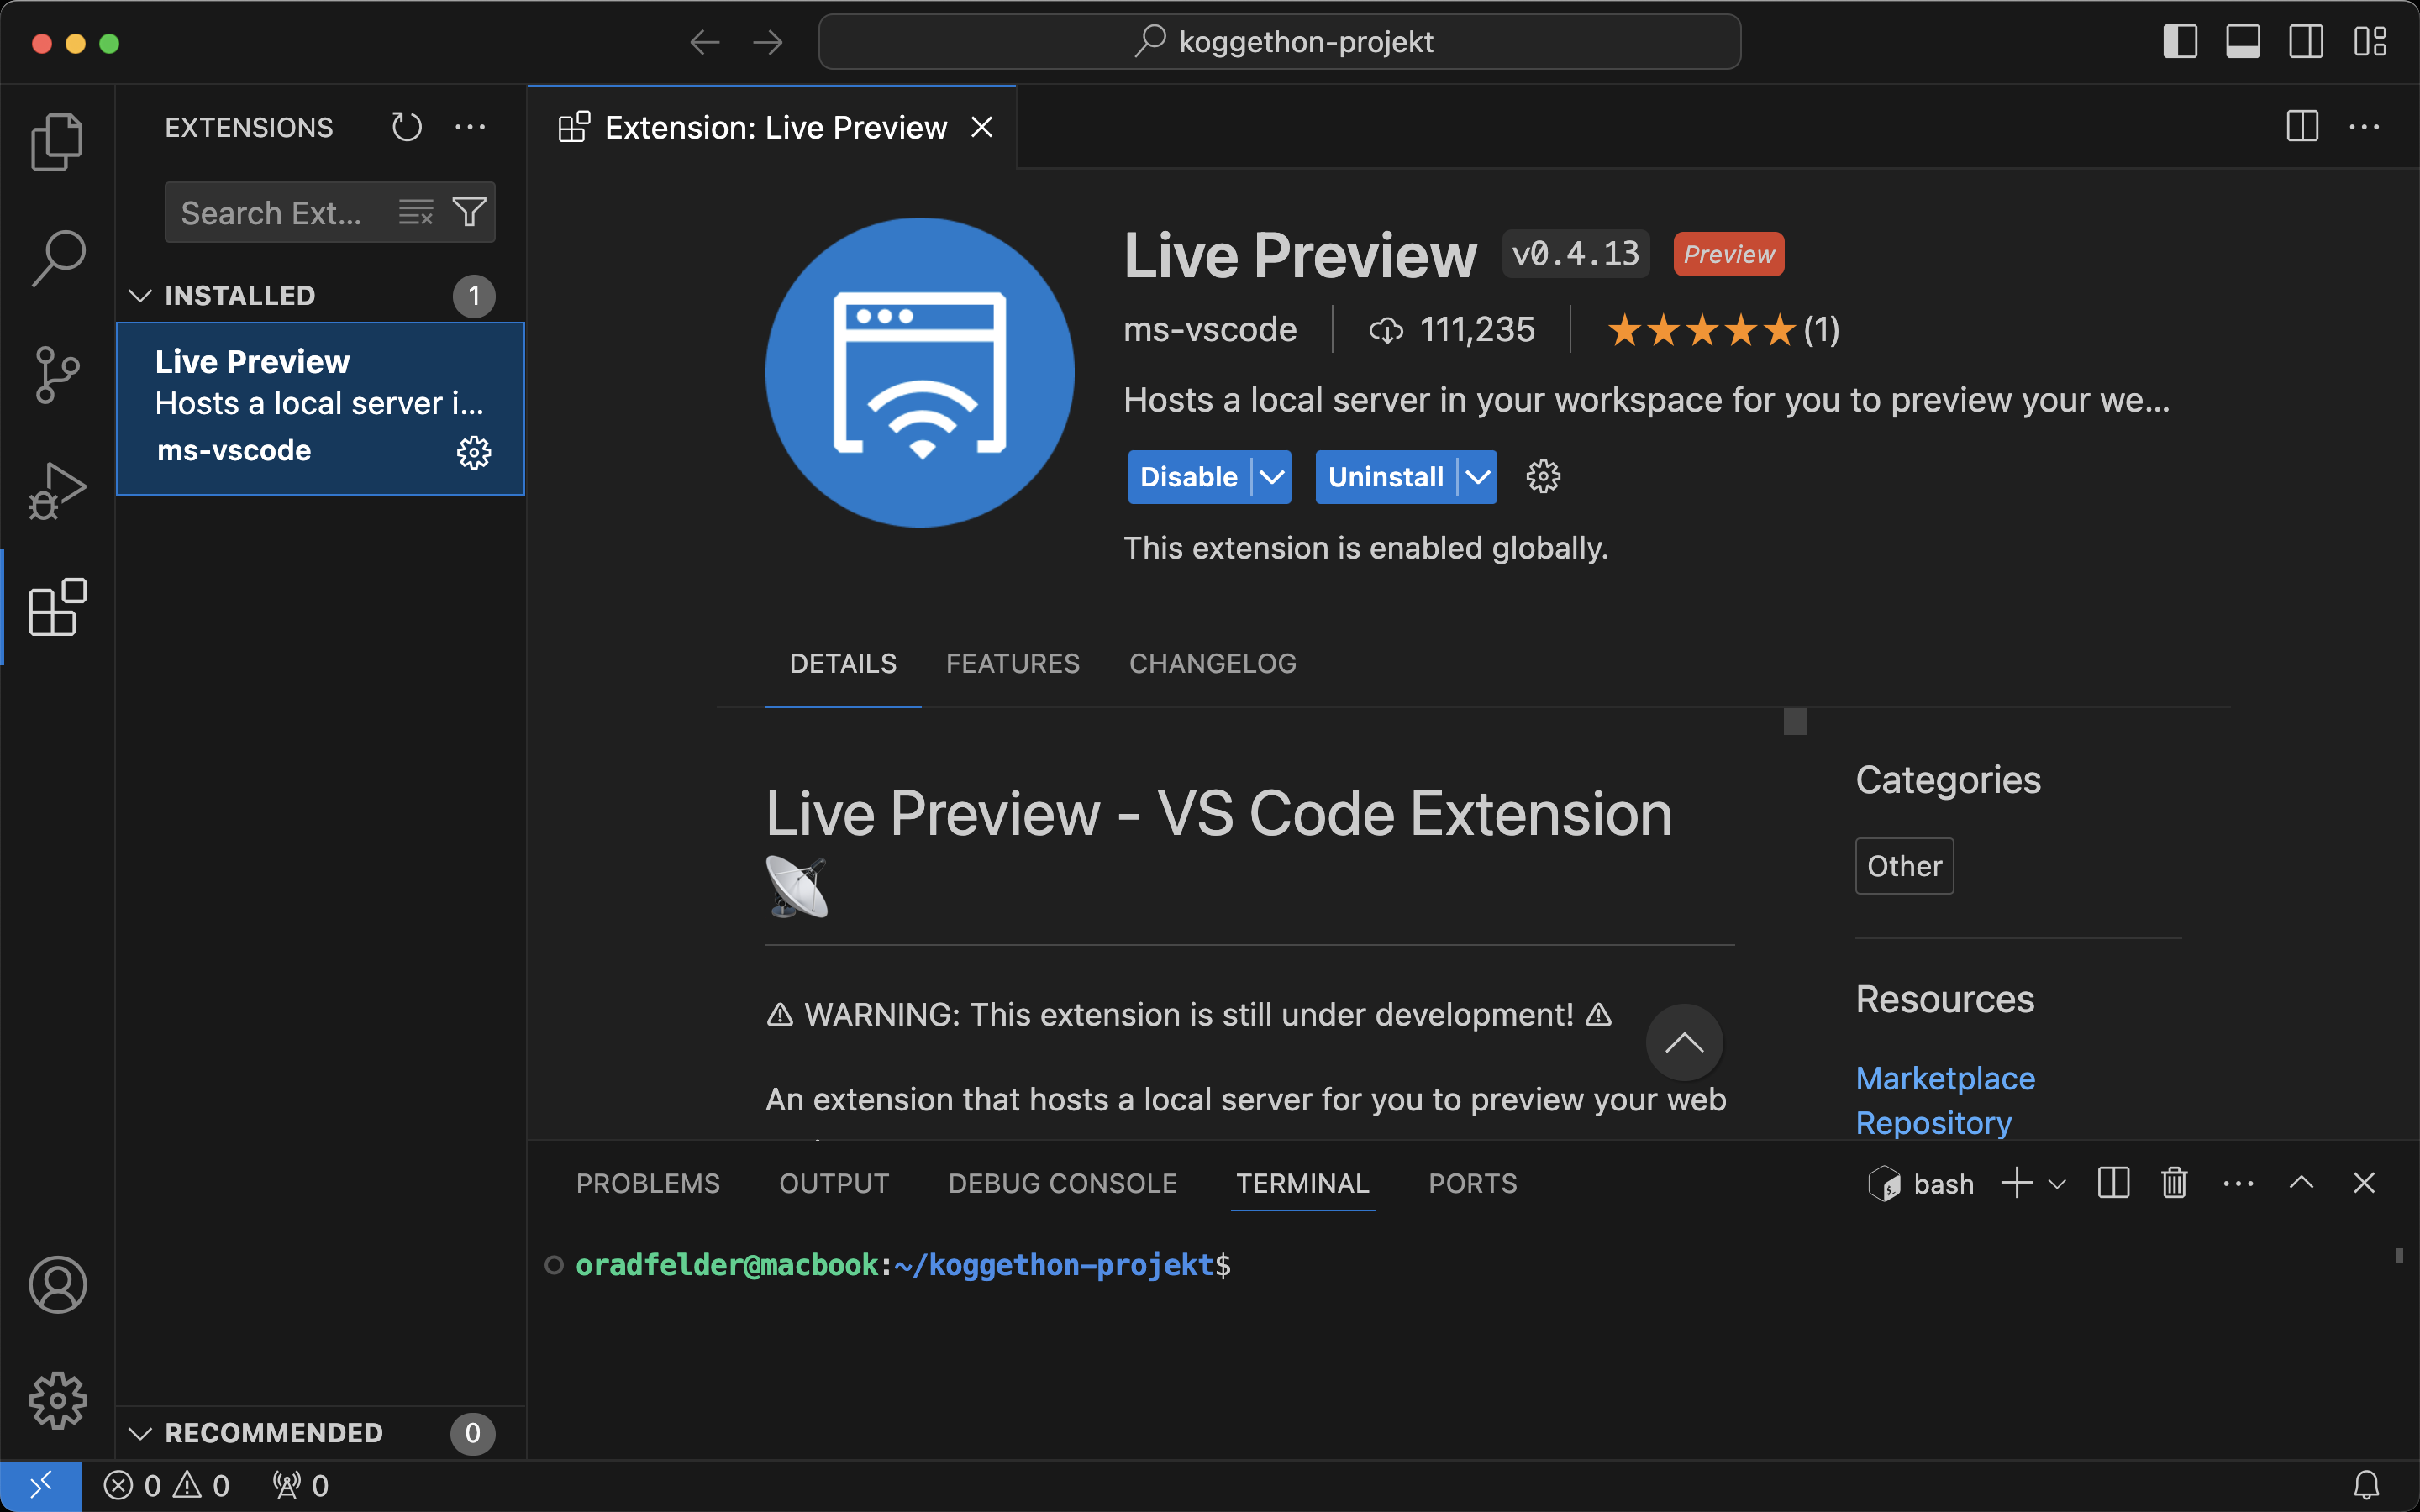Open the Search view in activity bar
This screenshot has height=1512, width=2420.
[x=57, y=258]
